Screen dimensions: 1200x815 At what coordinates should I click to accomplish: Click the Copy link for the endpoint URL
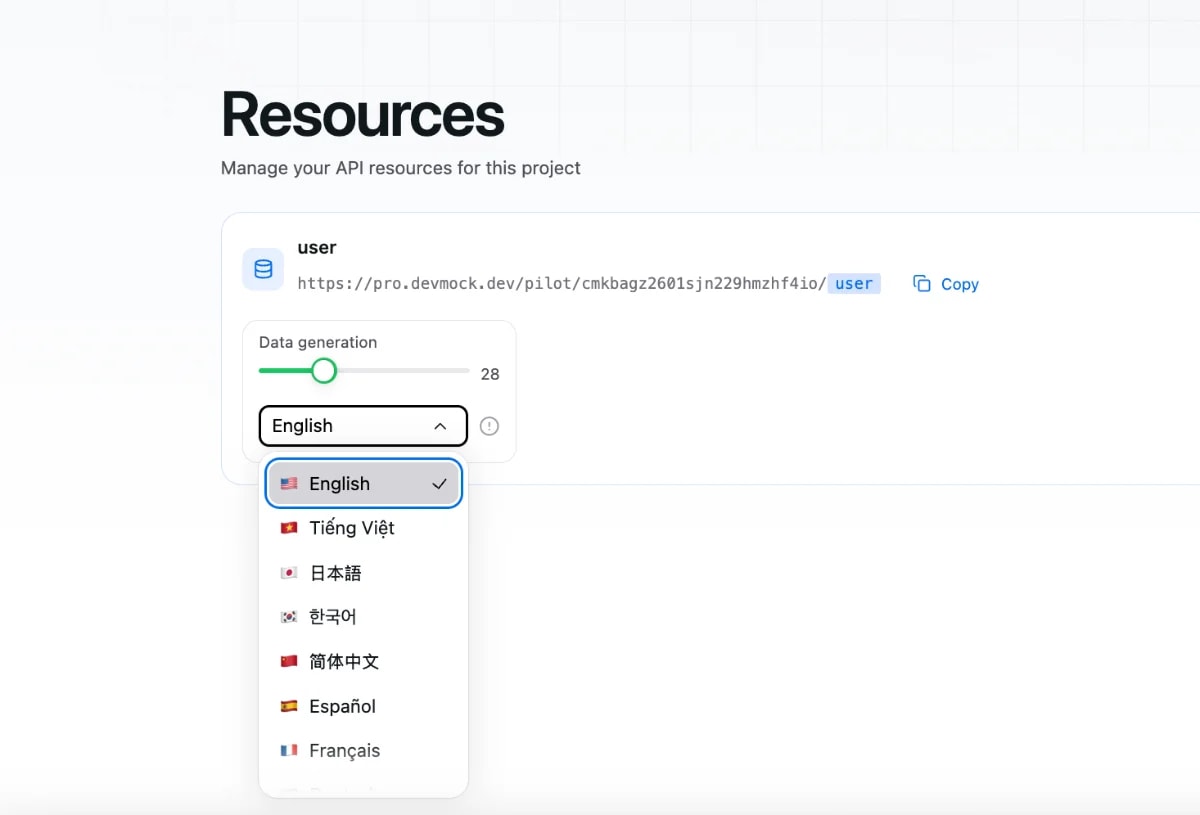959,283
